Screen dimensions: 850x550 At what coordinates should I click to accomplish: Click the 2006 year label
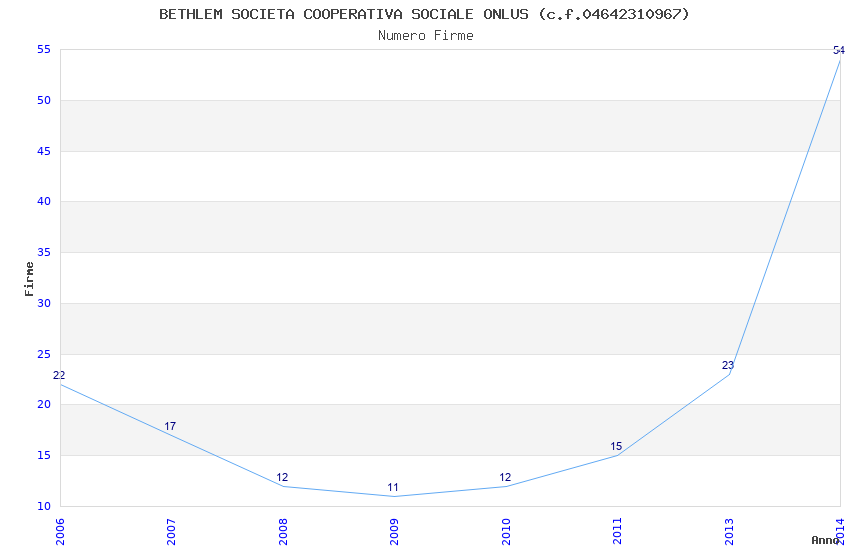click(x=60, y=532)
